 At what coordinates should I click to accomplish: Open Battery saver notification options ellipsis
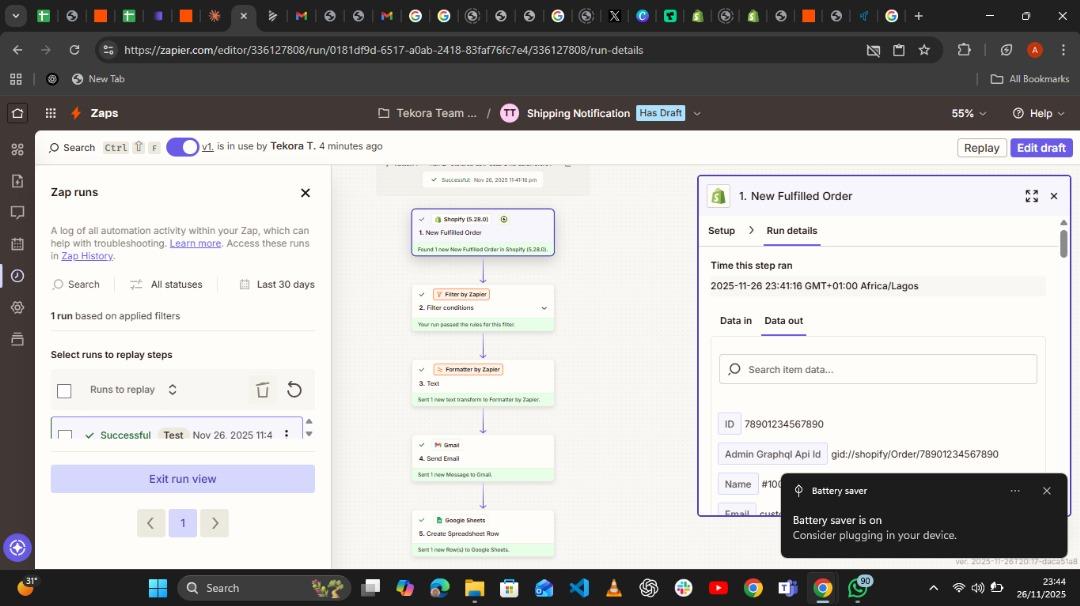(1015, 491)
